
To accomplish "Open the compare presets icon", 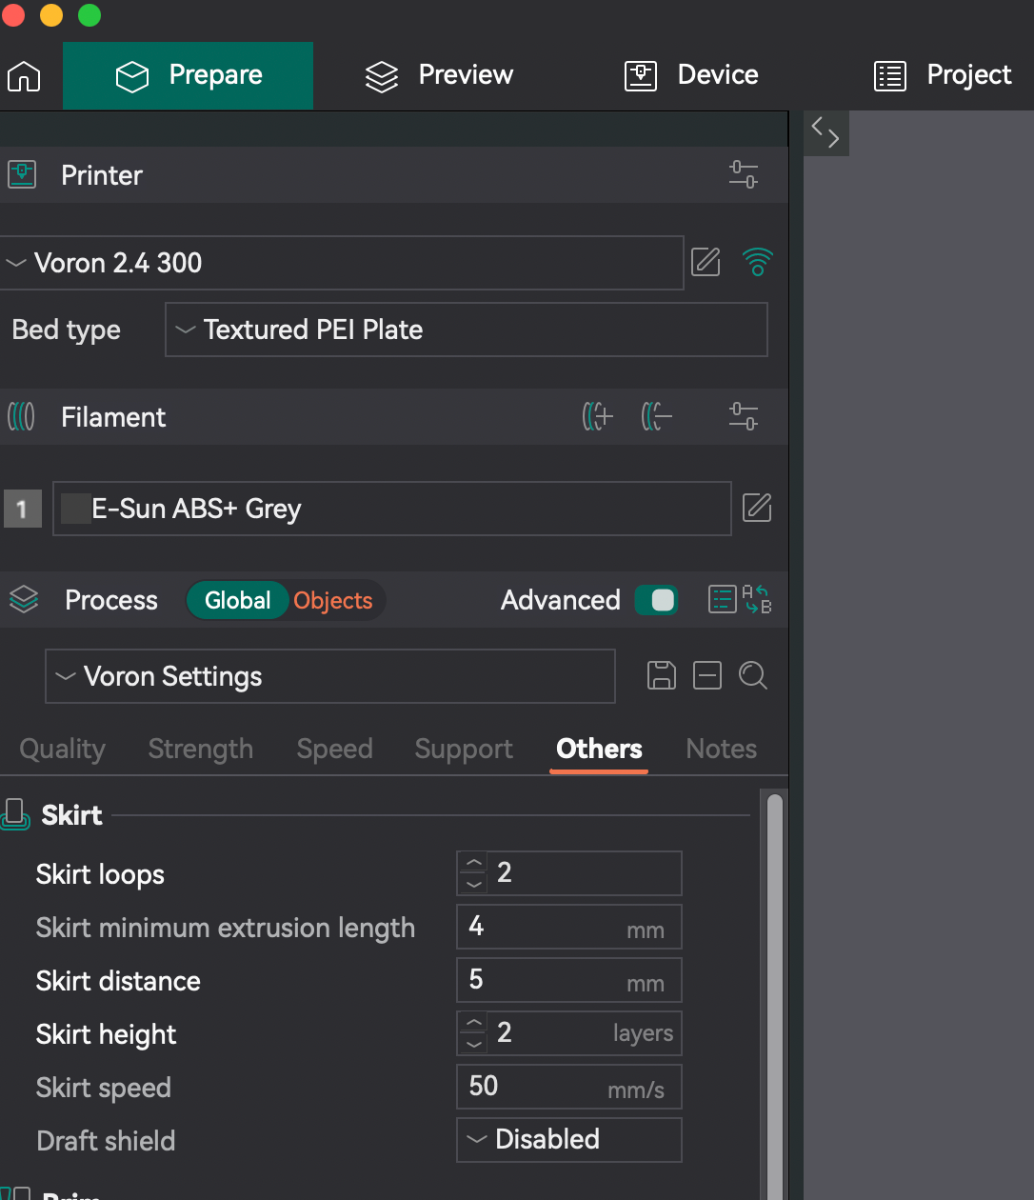I will pyautogui.click(x=740, y=600).
